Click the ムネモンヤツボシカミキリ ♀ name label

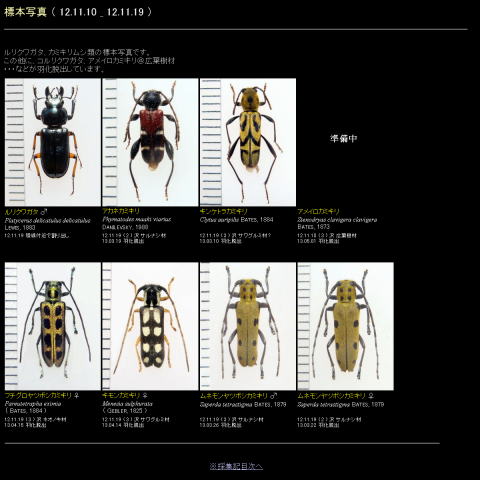pyautogui.click(x=336, y=396)
